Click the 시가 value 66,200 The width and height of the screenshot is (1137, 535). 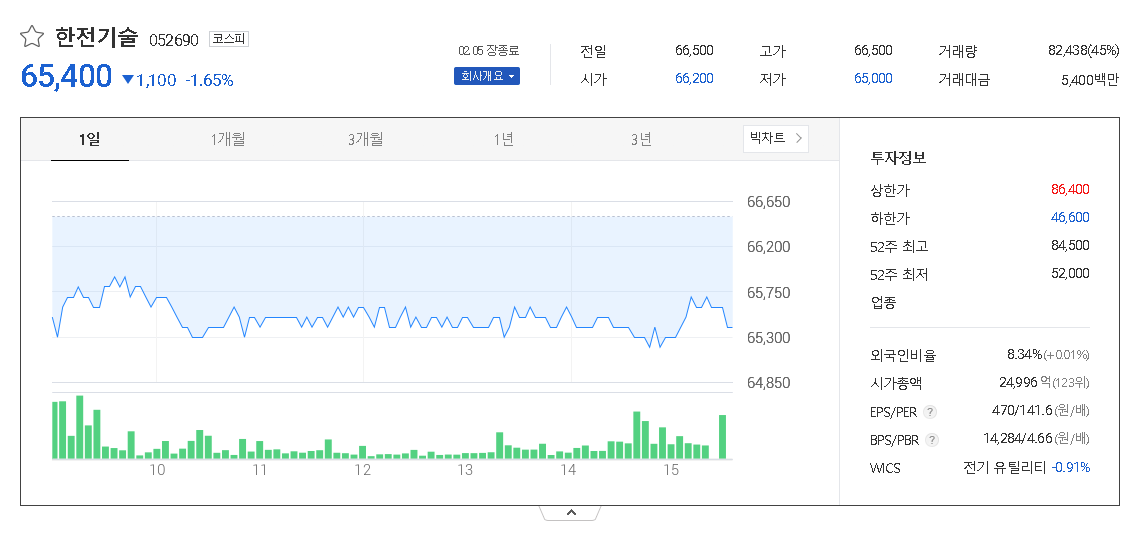(694, 78)
